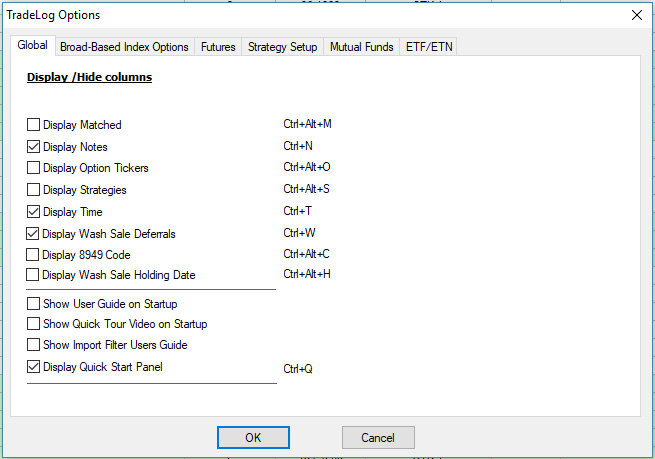This screenshot has width=655, height=459.
Task: Click the Ctrl+Alt+S shortcut text
Action: click(306, 189)
